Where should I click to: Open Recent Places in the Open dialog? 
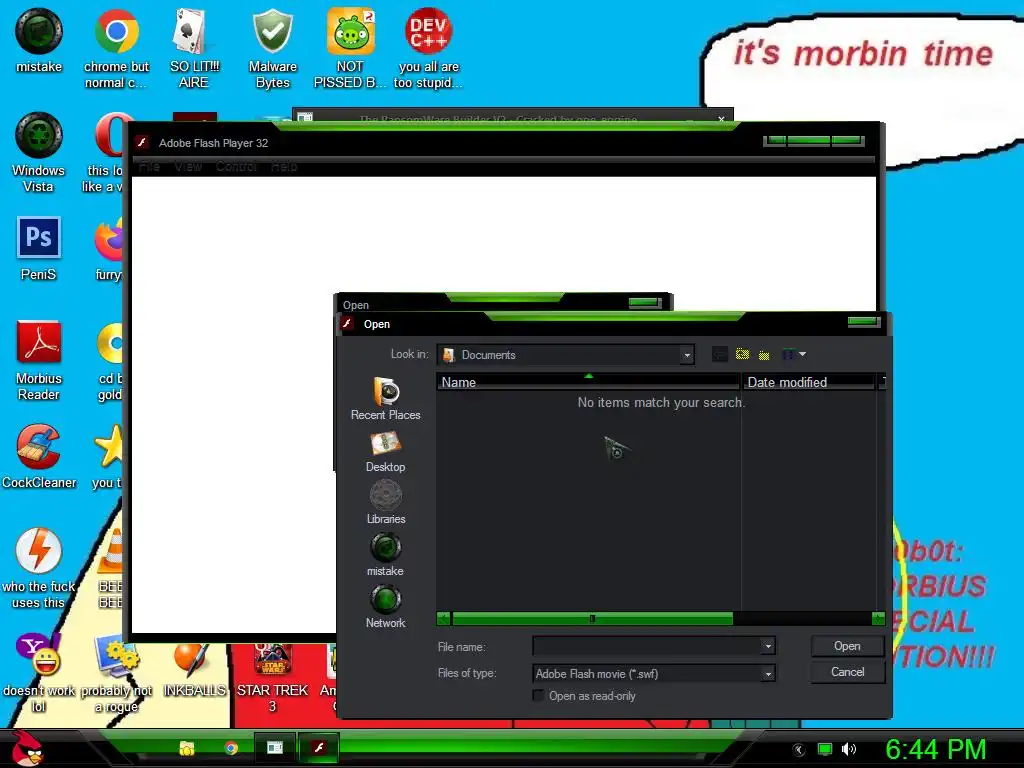(385, 398)
